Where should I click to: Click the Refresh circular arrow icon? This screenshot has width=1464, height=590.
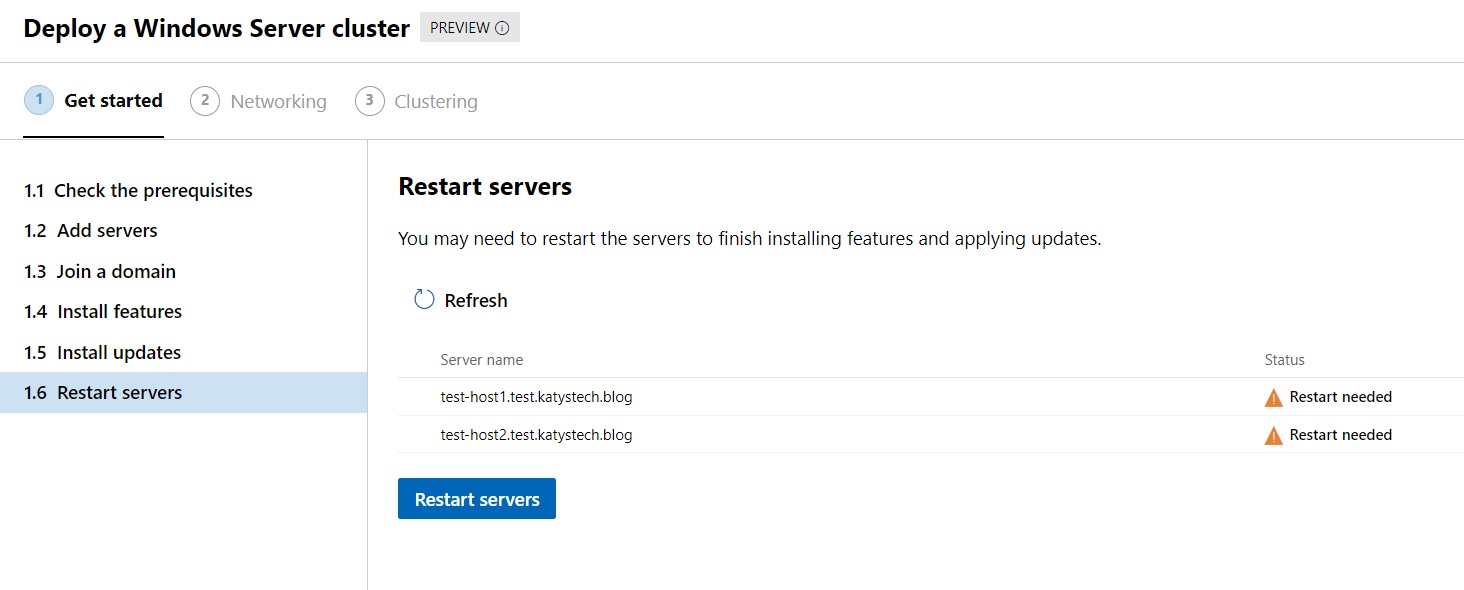point(424,300)
